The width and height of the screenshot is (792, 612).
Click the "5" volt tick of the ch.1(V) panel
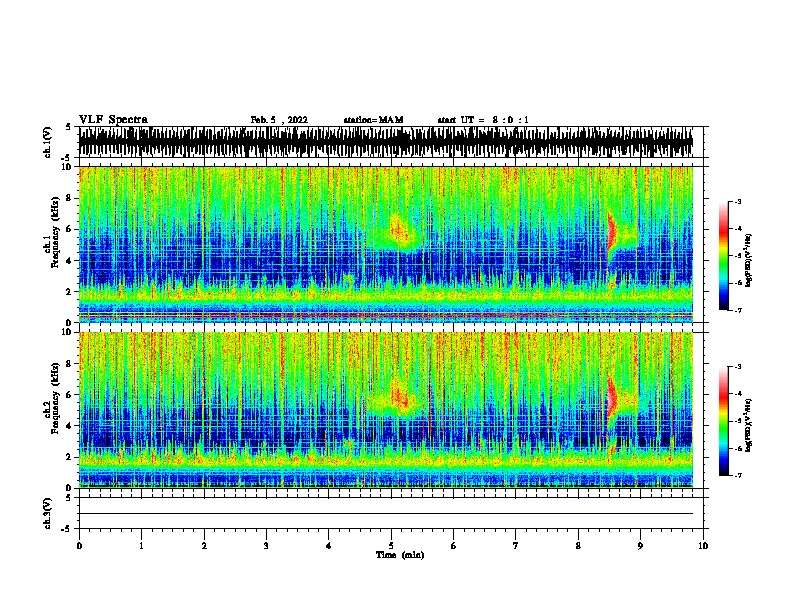tap(68, 127)
